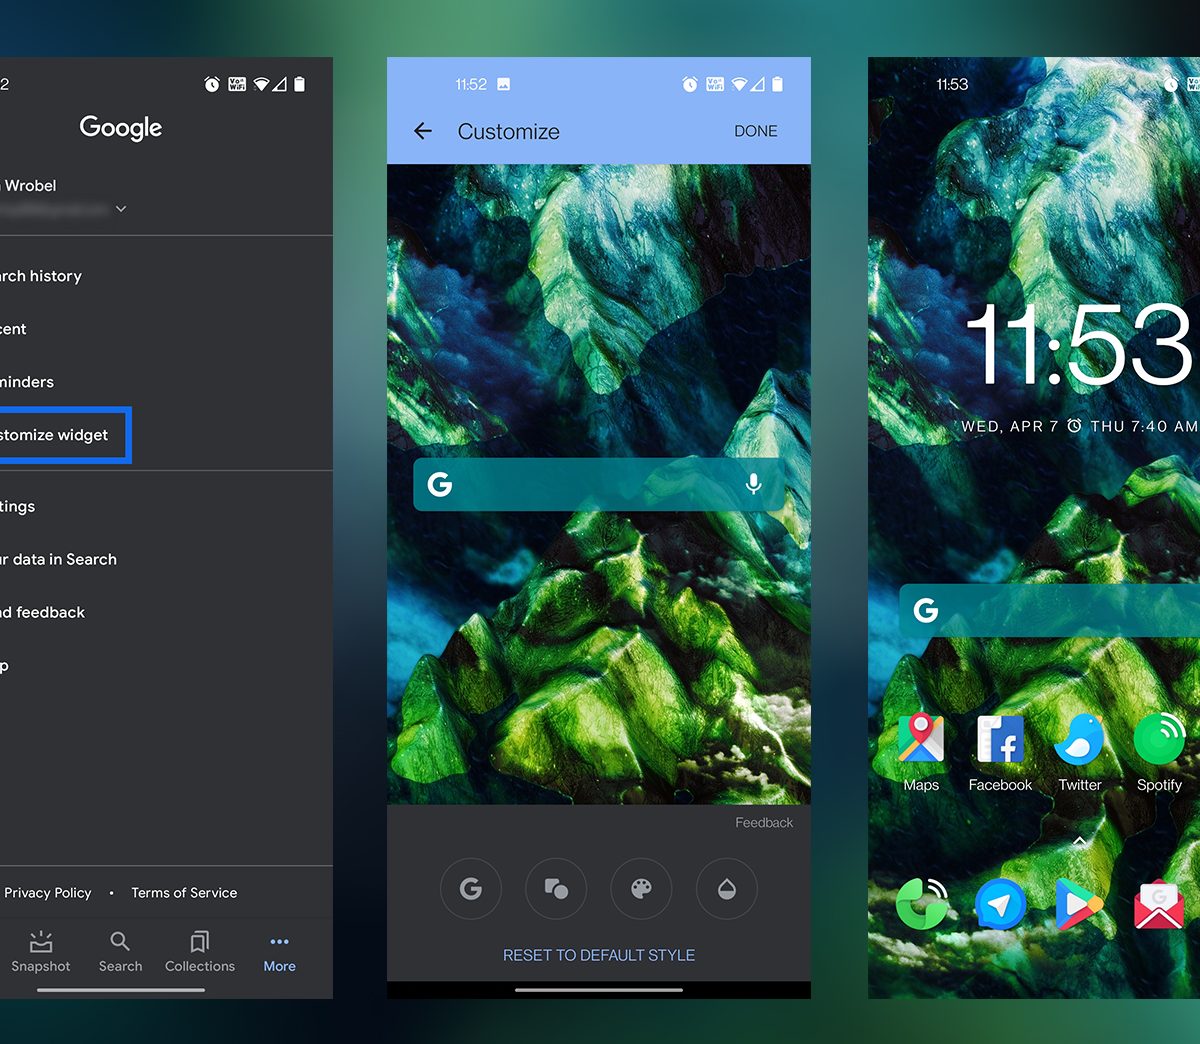Switch to the Snapshot tab
The image size is (1200, 1044).
click(41, 952)
